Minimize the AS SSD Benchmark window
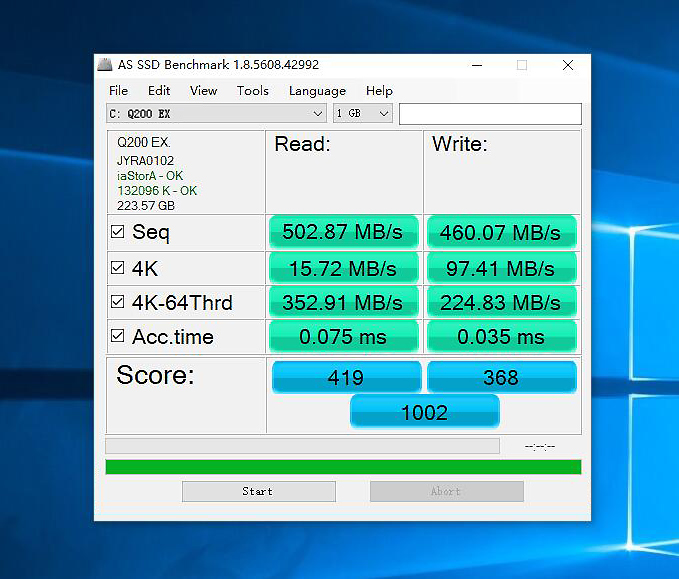The image size is (679, 579). 475,65
